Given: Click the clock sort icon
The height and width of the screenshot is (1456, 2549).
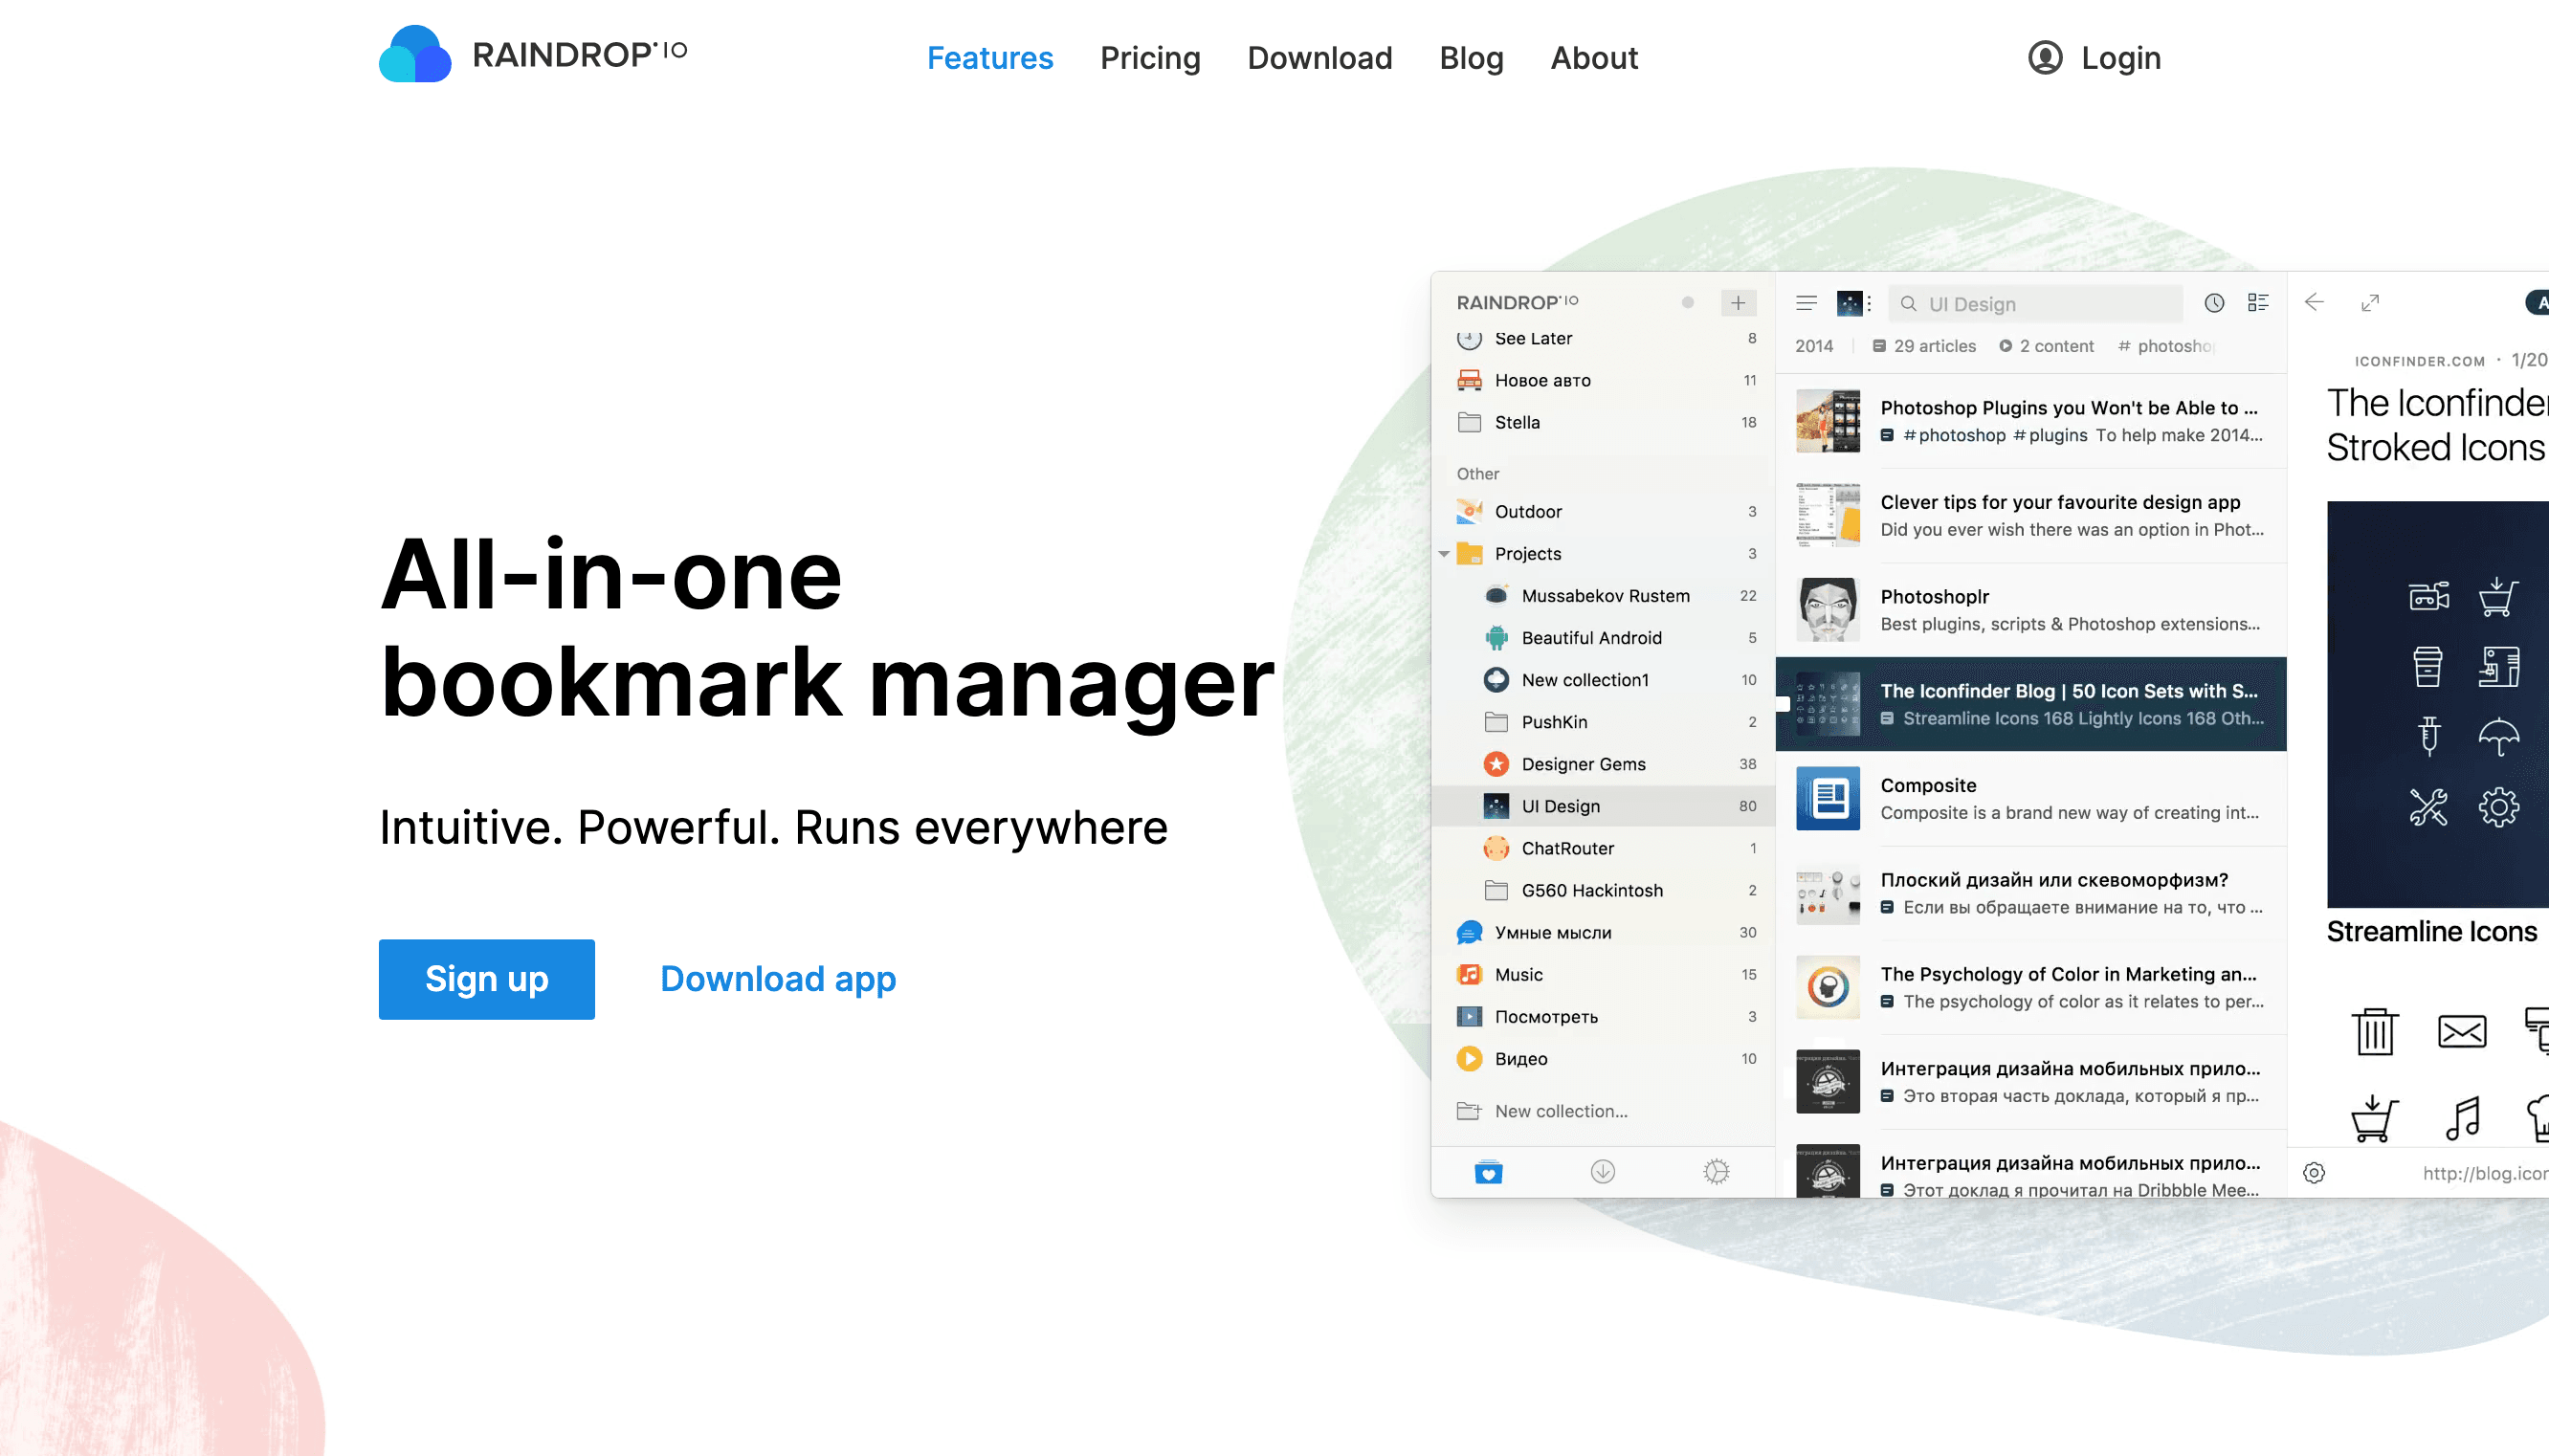Looking at the screenshot, I should 2214,303.
